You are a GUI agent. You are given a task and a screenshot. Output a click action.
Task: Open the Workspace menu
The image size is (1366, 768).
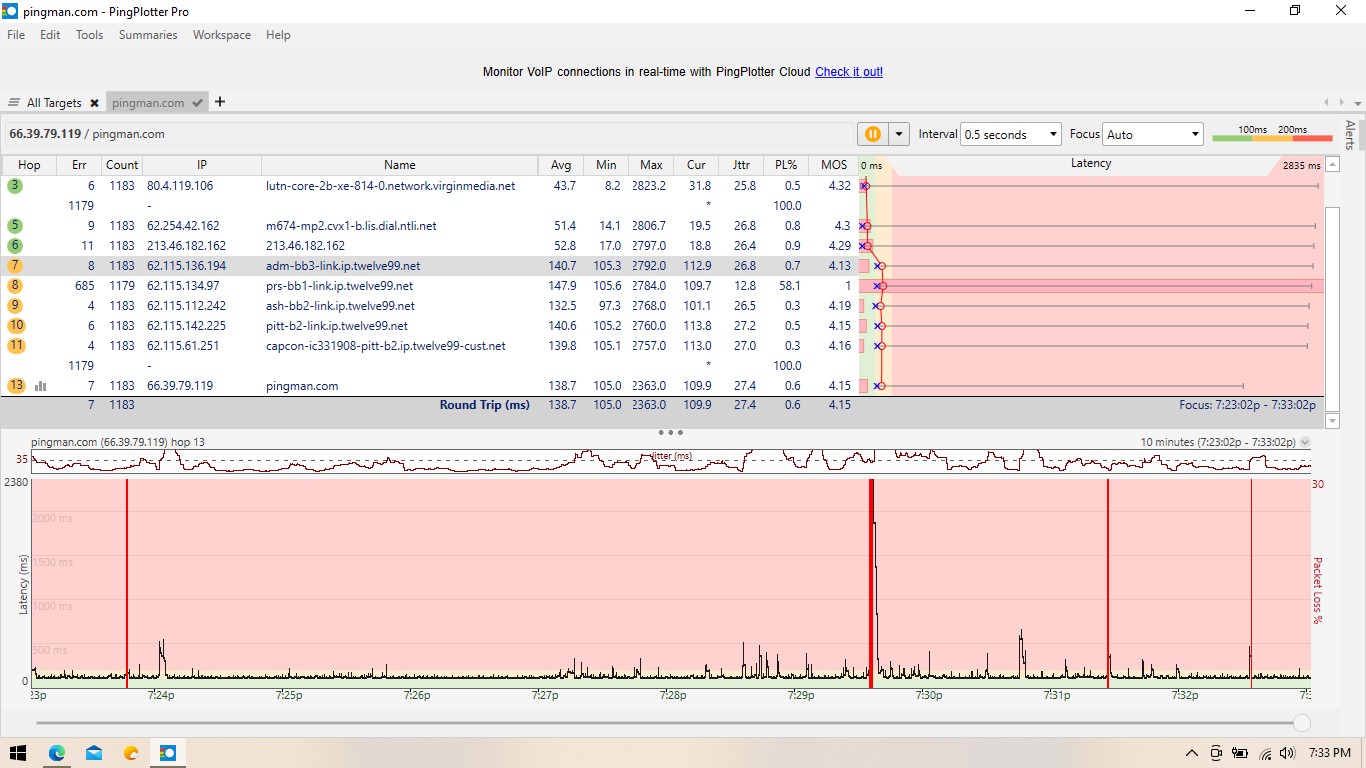[x=222, y=35]
